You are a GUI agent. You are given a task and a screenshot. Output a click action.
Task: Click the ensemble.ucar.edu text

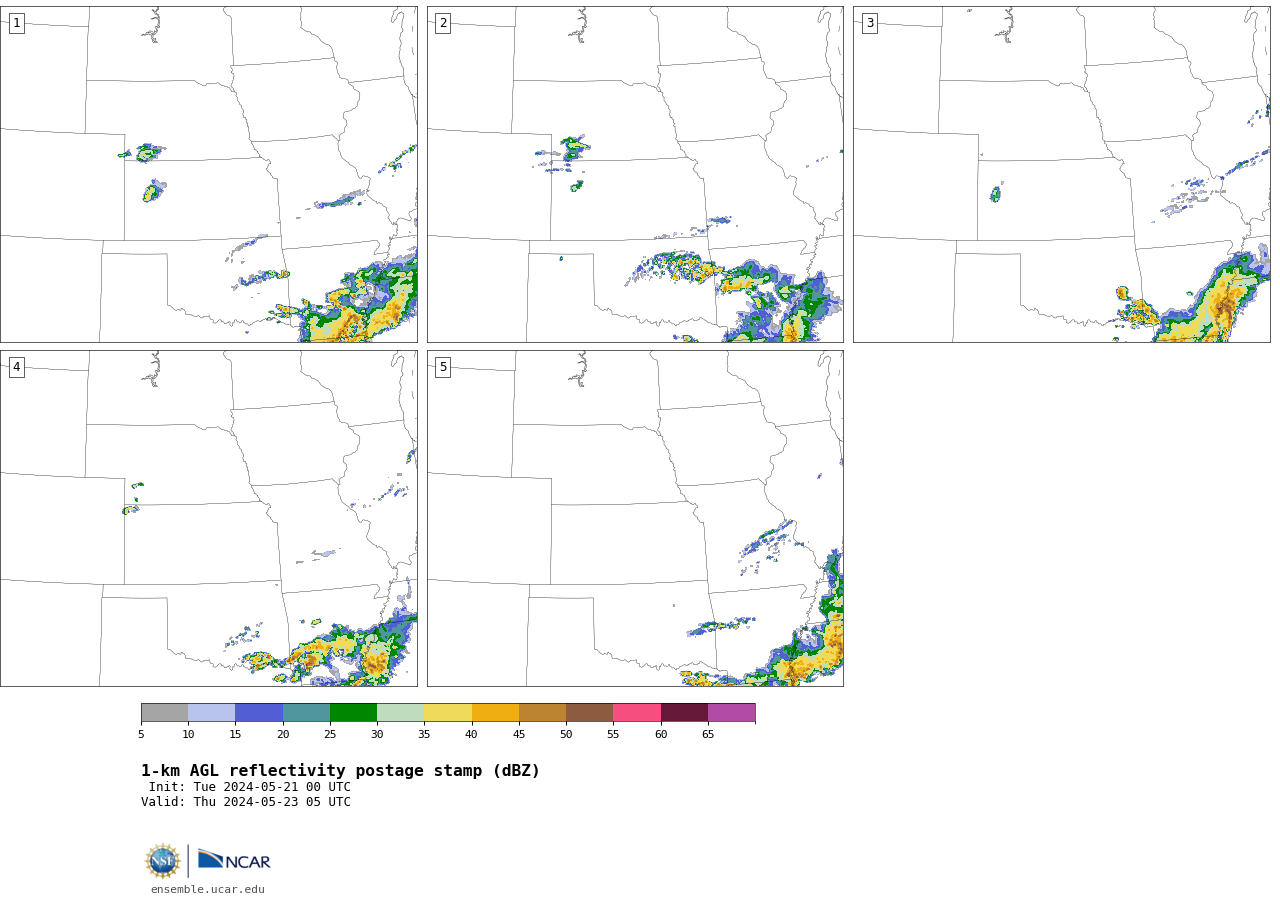pyautogui.click(x=208, y=889)
